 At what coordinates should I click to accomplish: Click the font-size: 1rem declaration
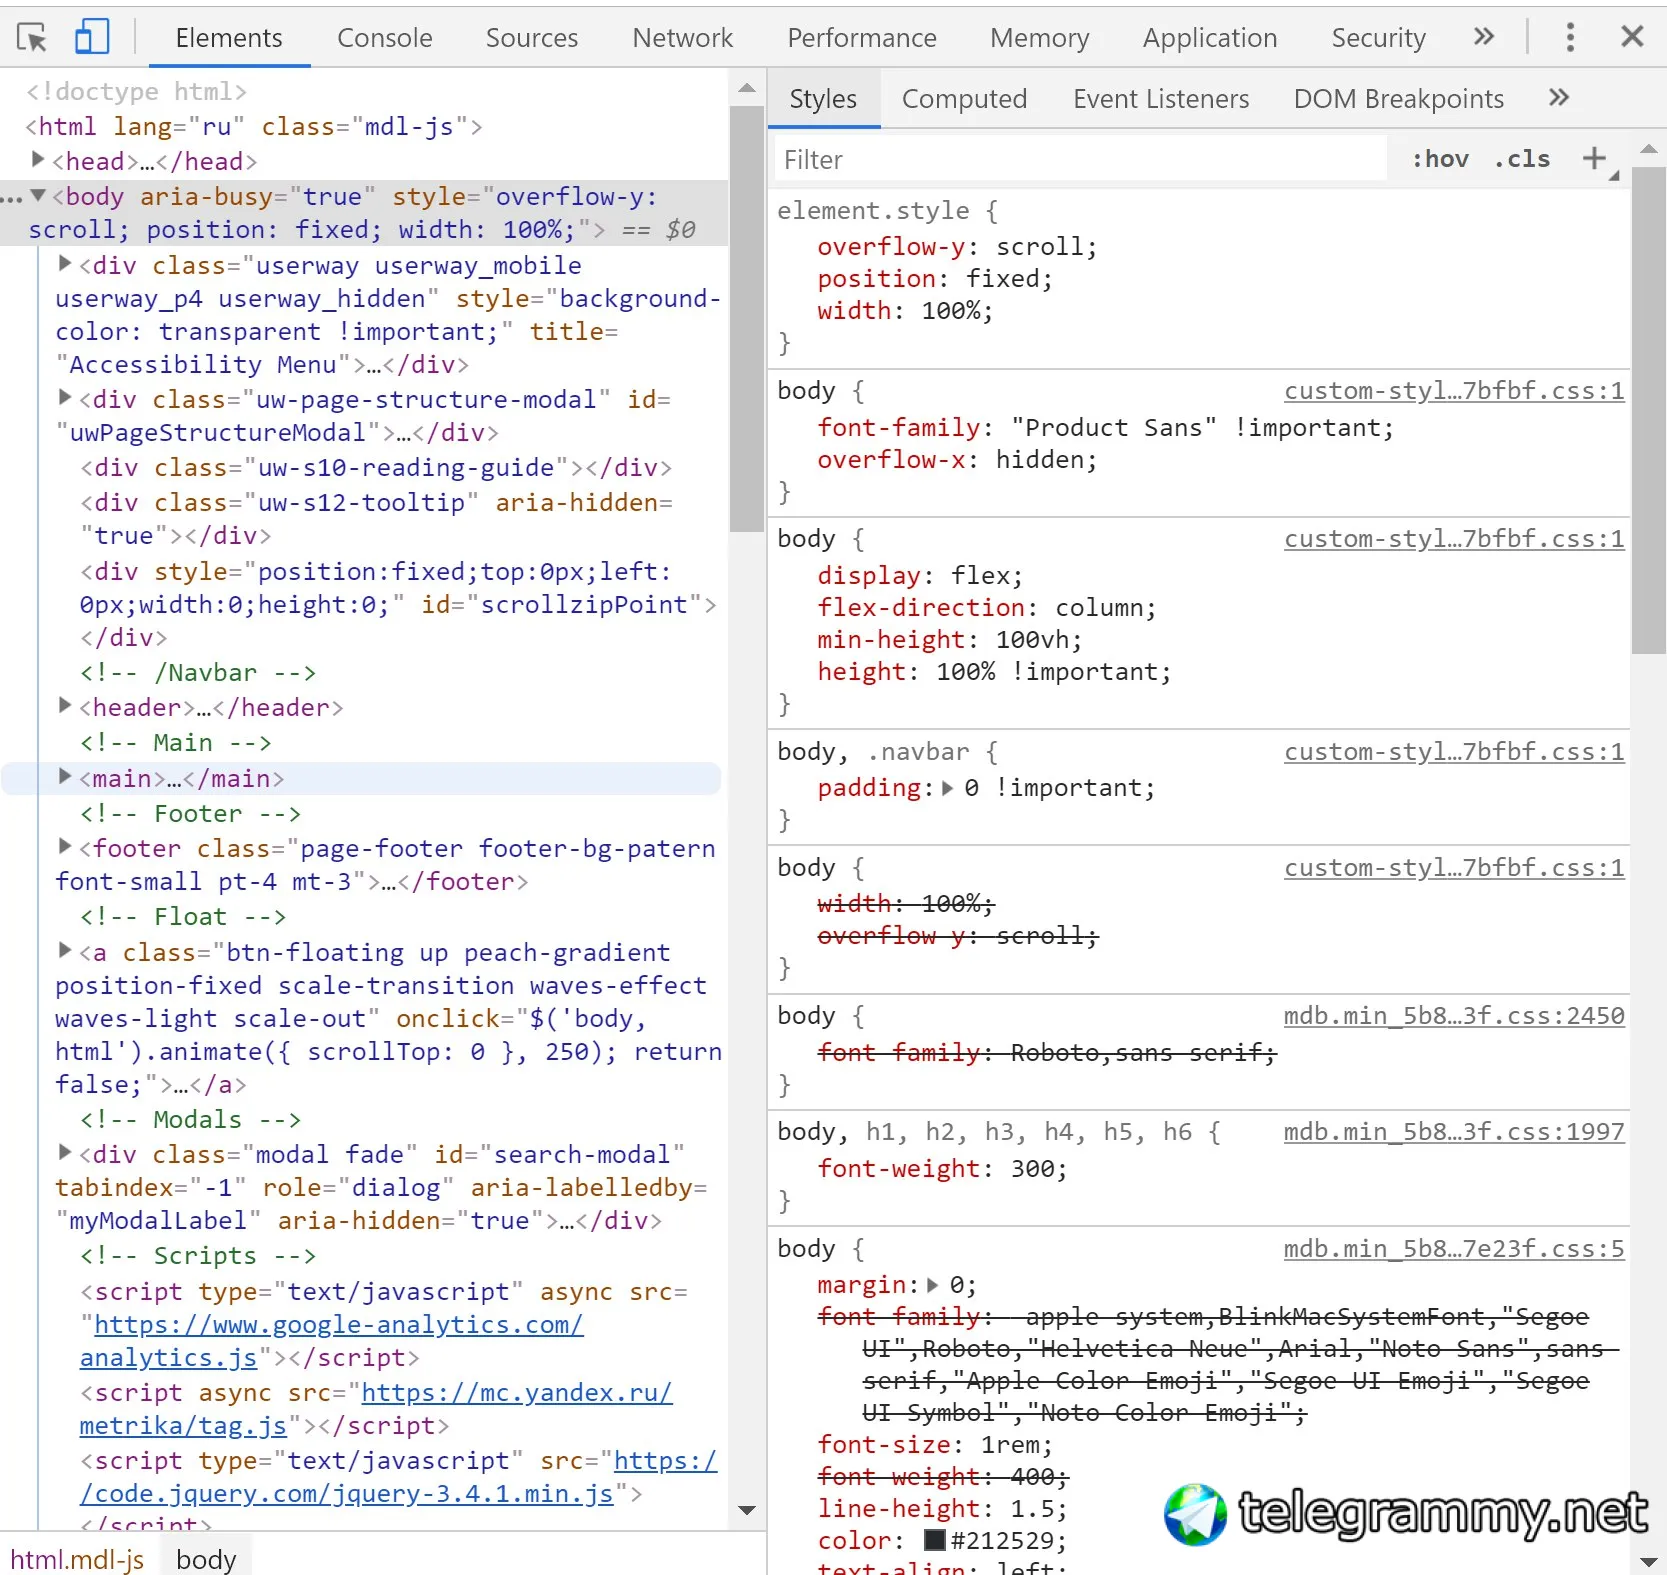[935, 1445]
